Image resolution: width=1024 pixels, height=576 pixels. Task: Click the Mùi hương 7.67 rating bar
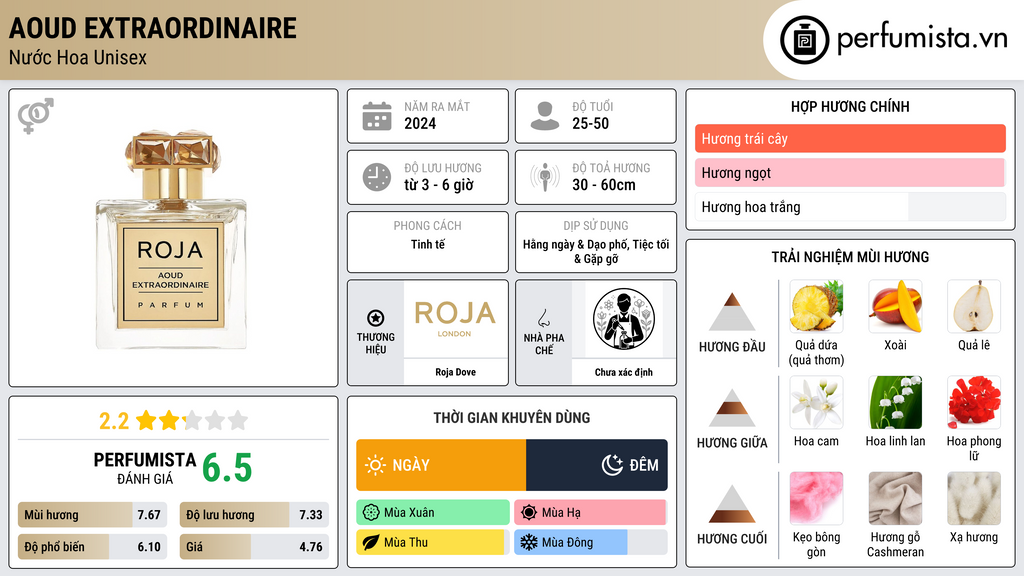coord(92,515)
